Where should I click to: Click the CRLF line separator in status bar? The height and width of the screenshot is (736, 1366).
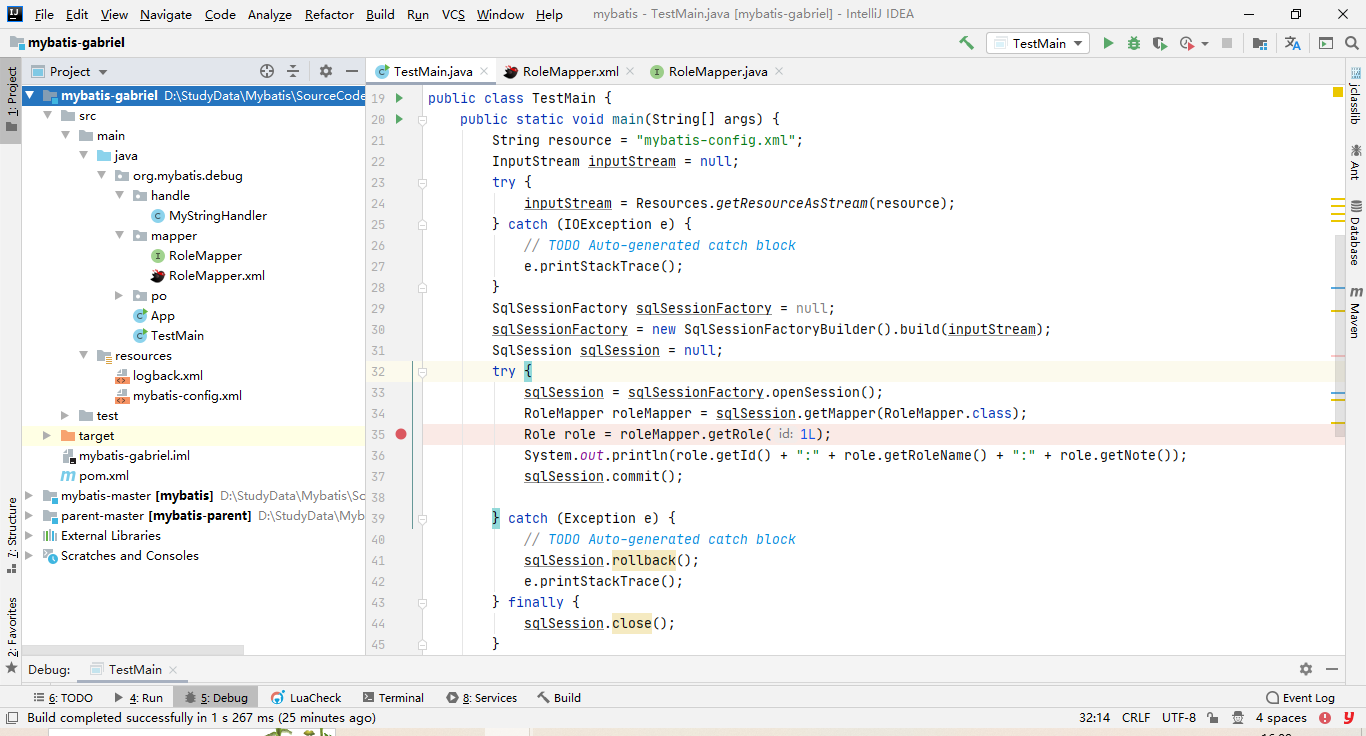1136,718
